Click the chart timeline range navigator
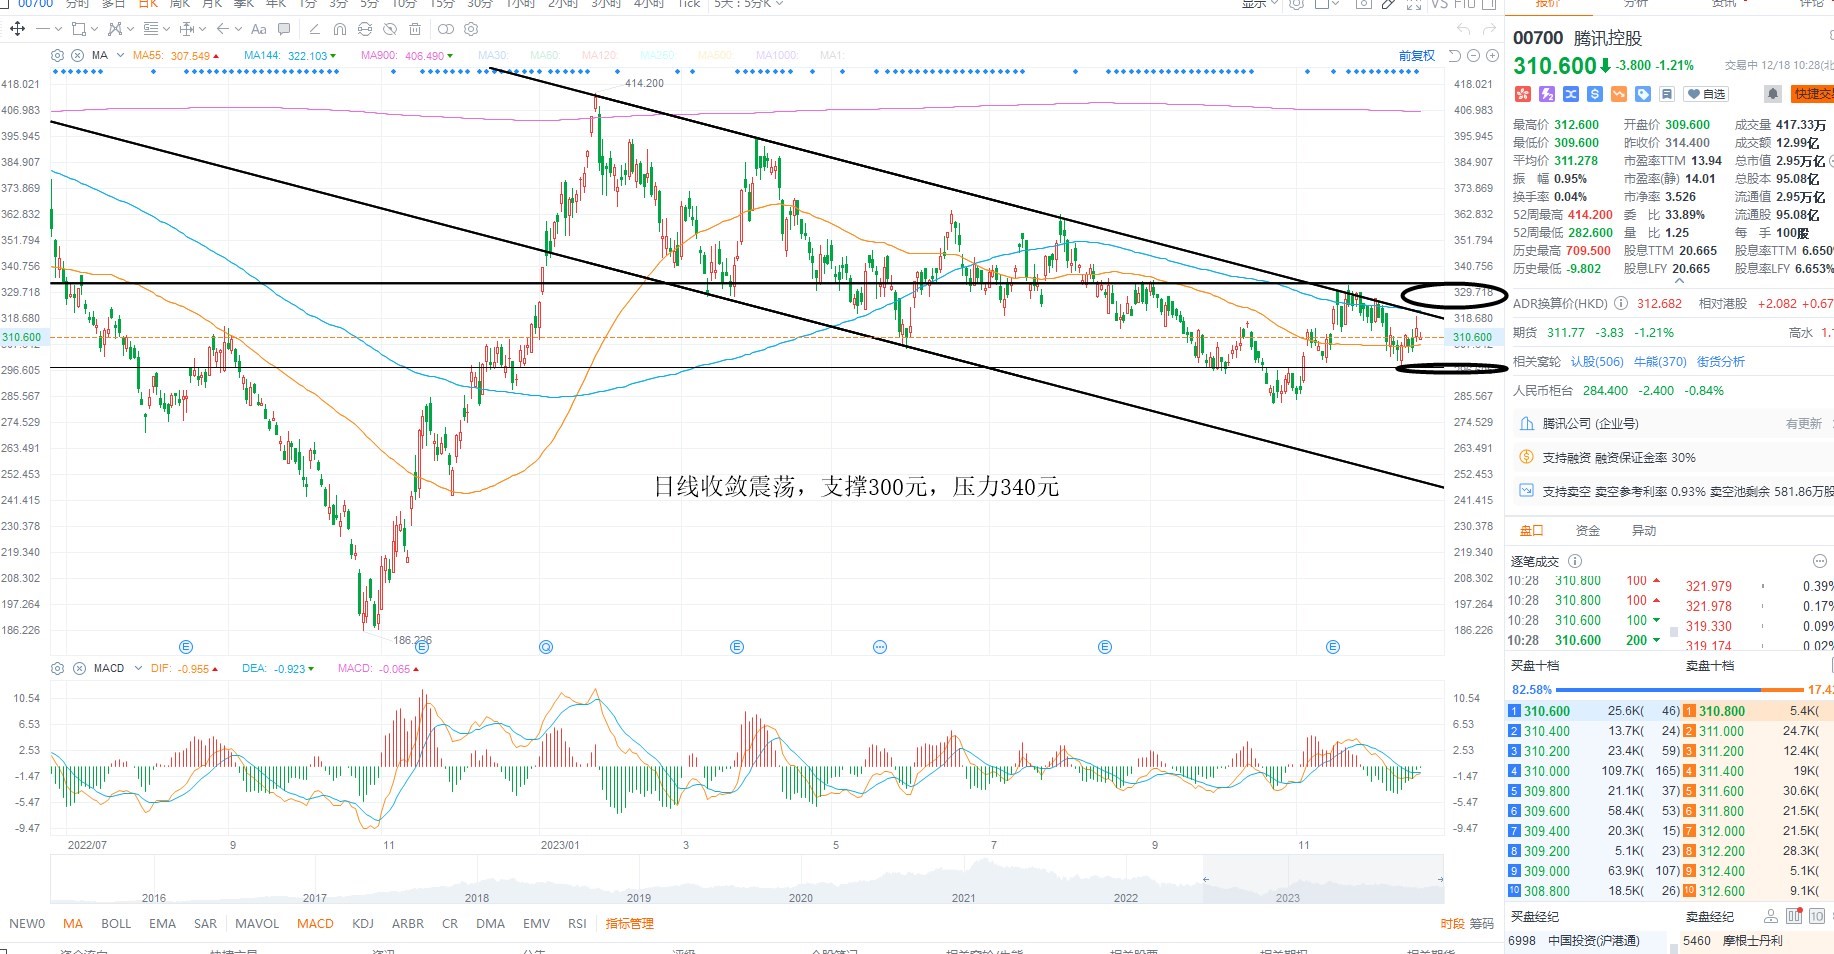This screenshot has width=1834, height=954. coord(746,880)
